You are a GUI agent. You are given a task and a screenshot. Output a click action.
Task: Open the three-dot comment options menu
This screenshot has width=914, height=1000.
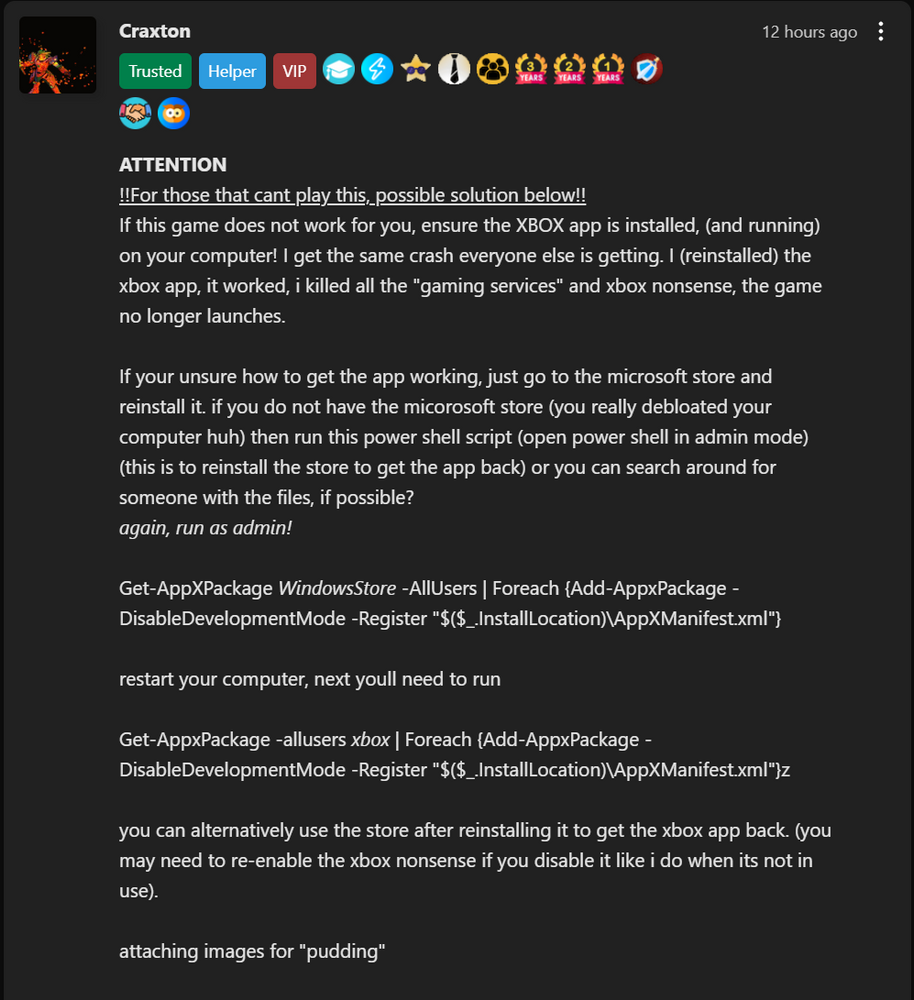(881, 31)
